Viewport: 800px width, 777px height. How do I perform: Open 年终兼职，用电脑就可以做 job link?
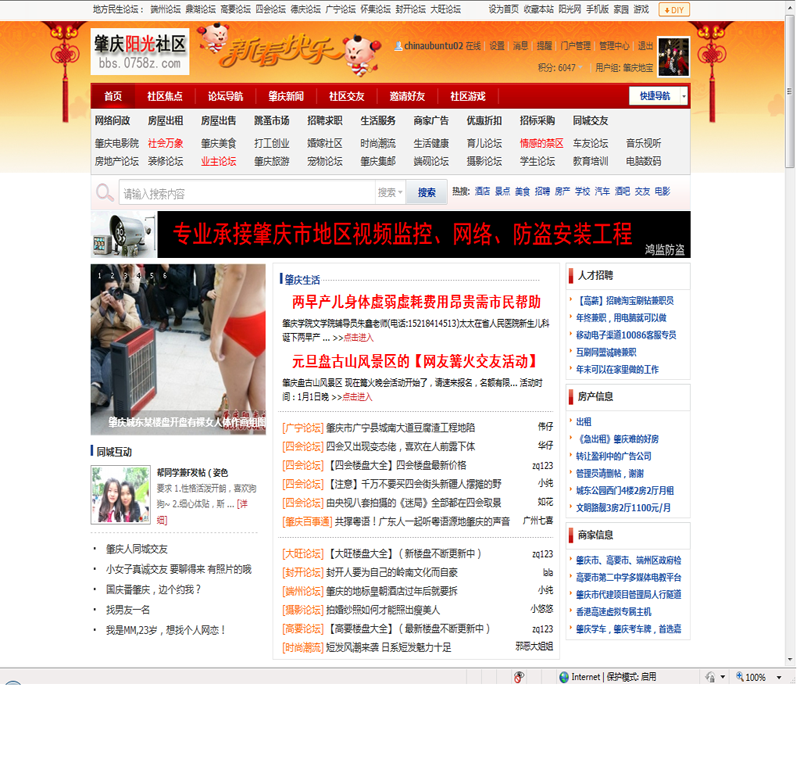tap(621, 318)
